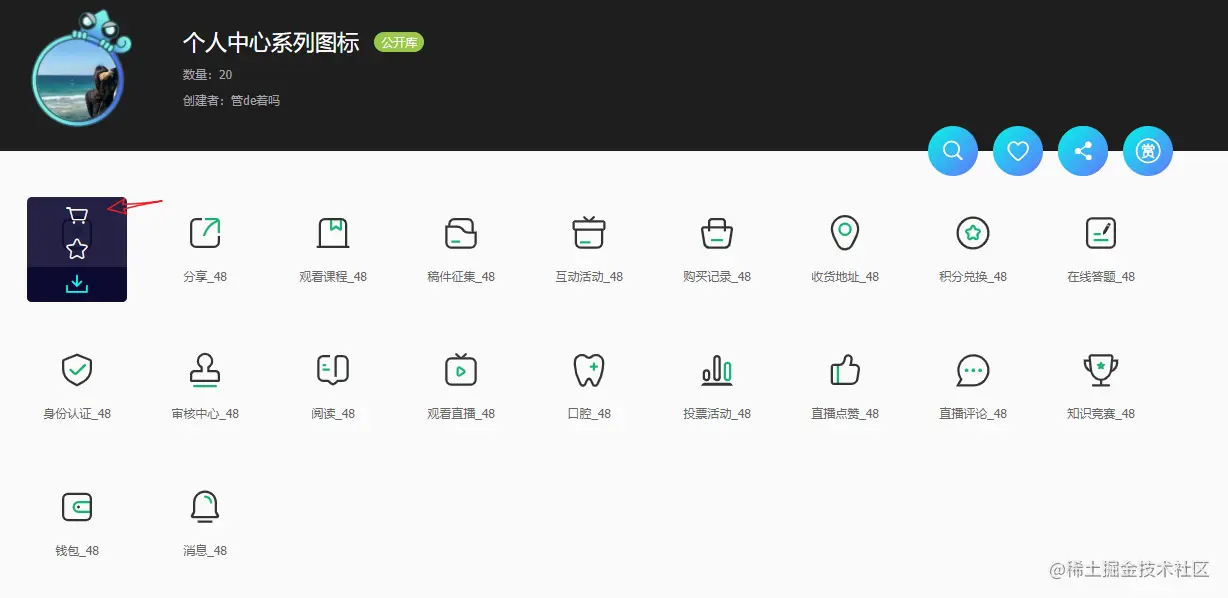
Task: Select the 消息_48 notification bell icon
Action: coord(205,508)
